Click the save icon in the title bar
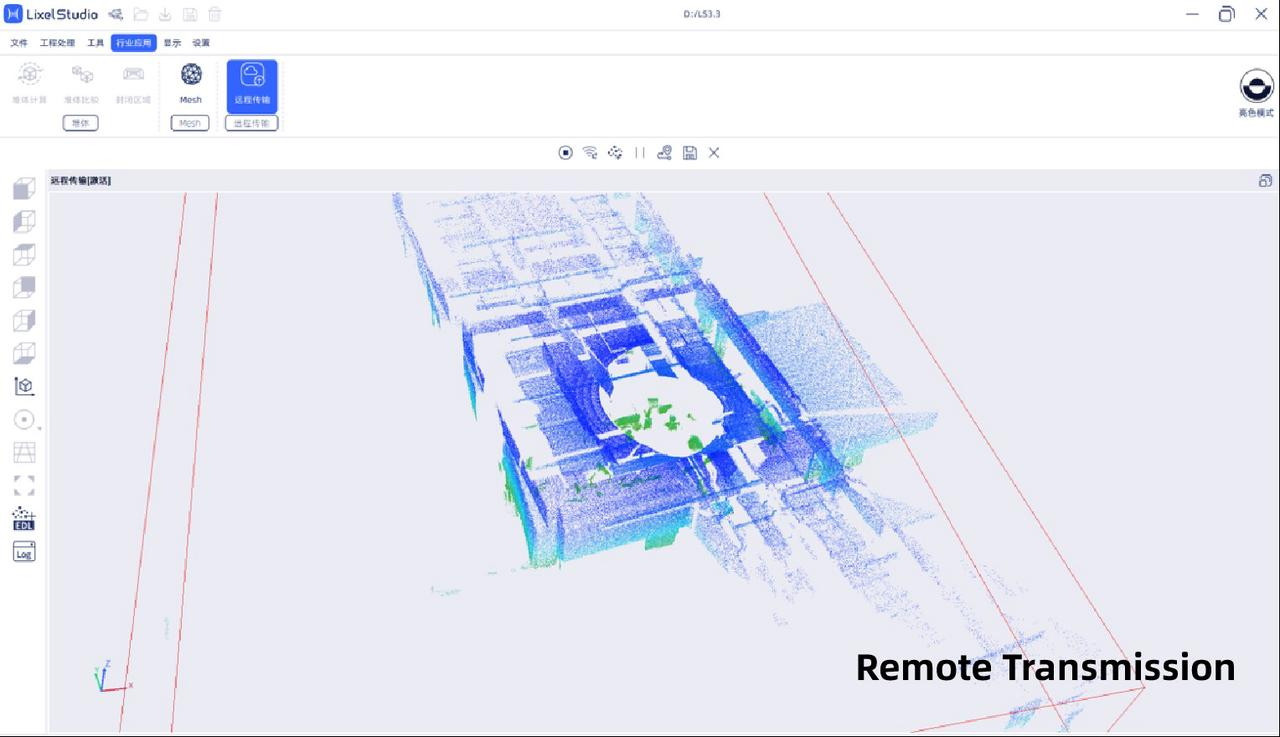 pos(190,14)
